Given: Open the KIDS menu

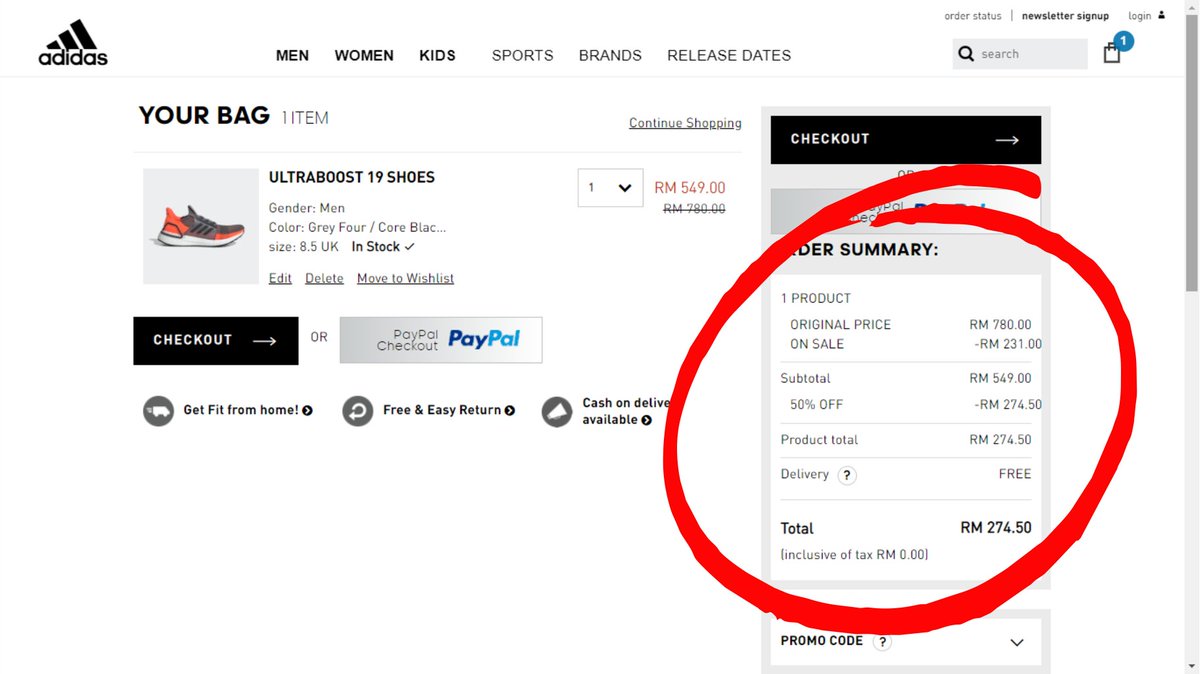Looking at the screenshot, I should tap(437, 56).
